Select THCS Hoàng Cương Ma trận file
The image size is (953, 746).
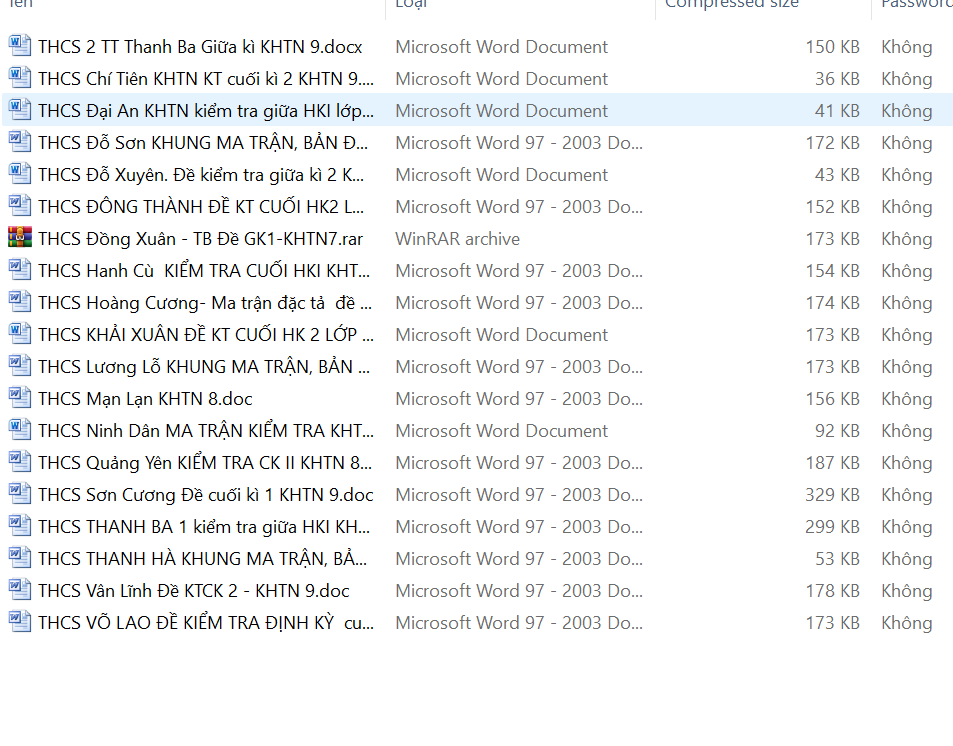coord(205,303)
